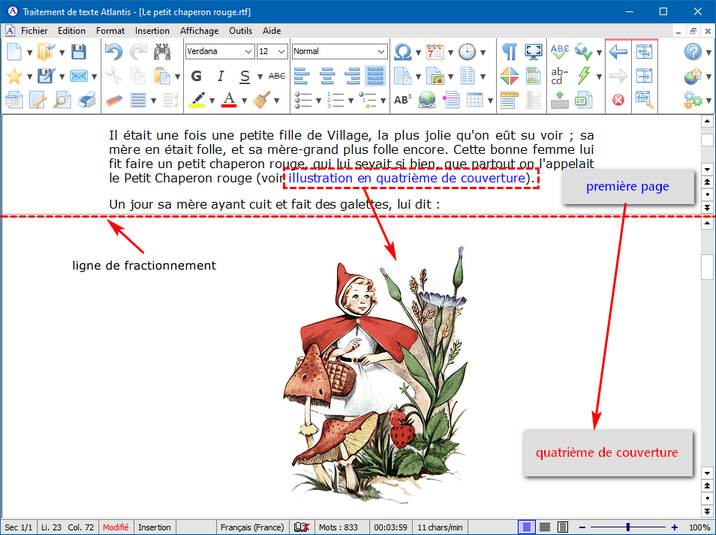Screen dimensions: 716x535
Task: Open help with the question mark icon
Action: click(x=692, y=52)
